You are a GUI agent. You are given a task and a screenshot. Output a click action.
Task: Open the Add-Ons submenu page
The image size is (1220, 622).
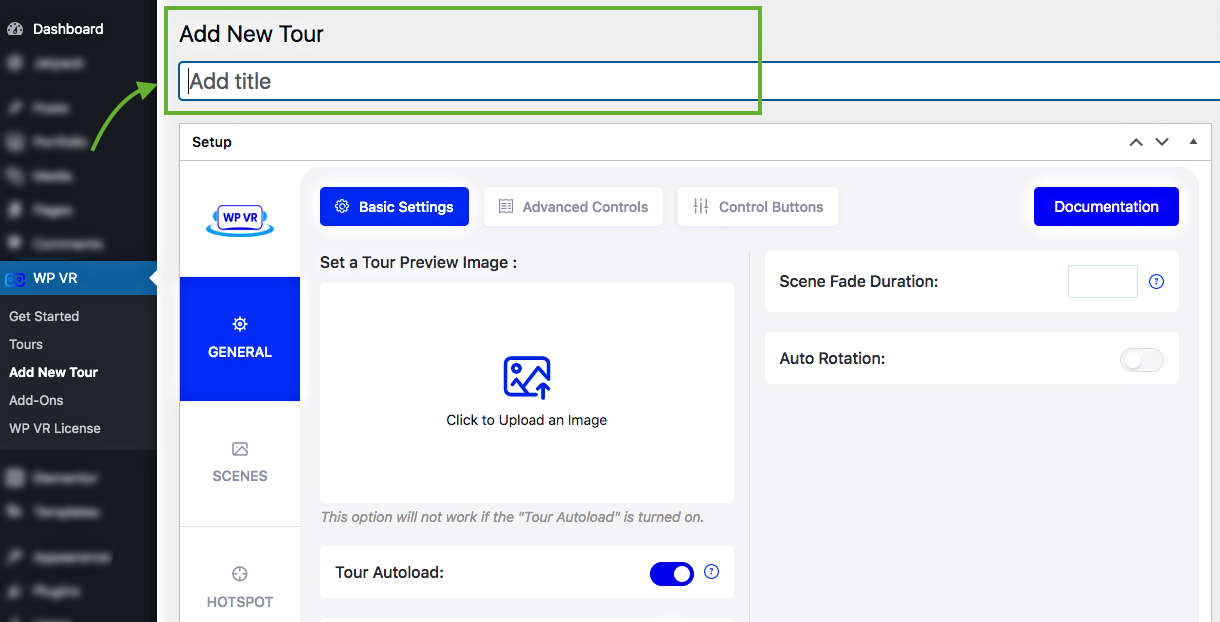(x=36, y=400)
